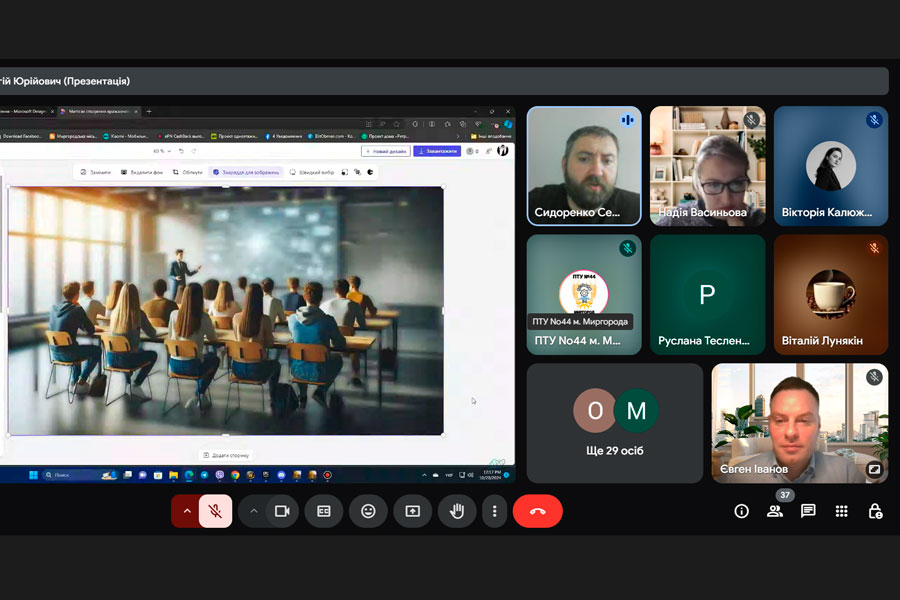Unmute microphone with the crossed mic button
Screen dimensions: 900x600
pyautogui.click(x=215, y=511)
